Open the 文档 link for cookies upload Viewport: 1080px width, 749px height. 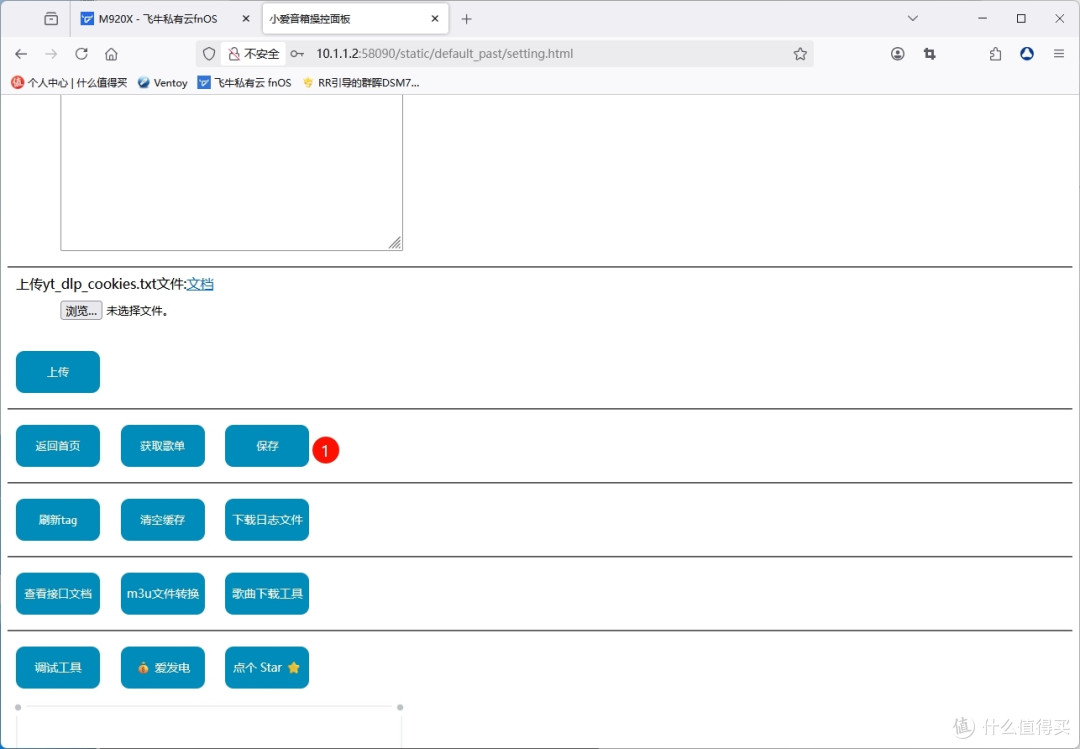(200, 284)
